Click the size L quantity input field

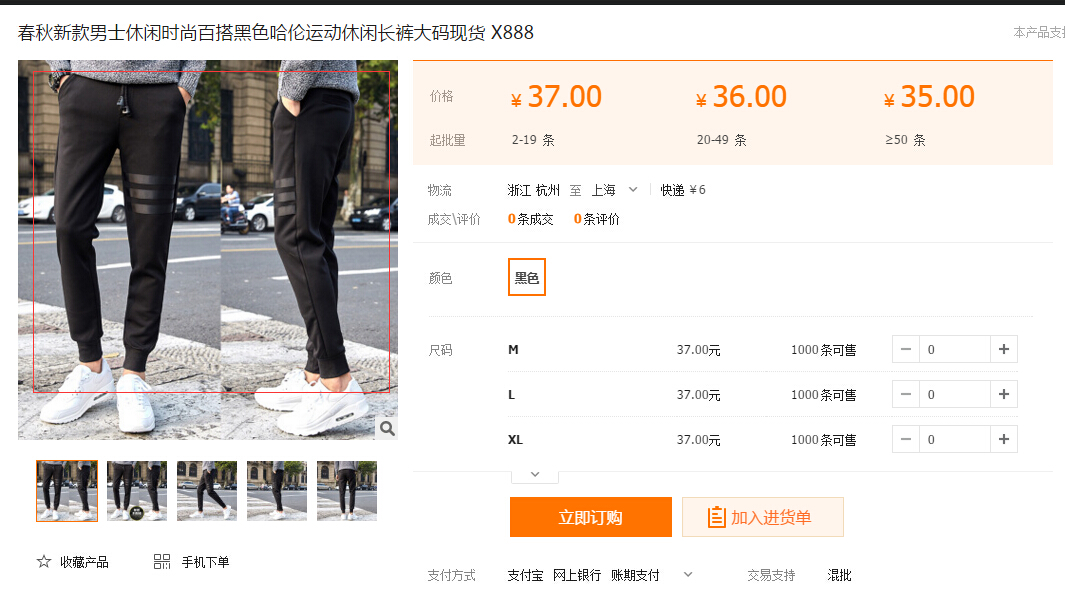[x=954, y=395]
